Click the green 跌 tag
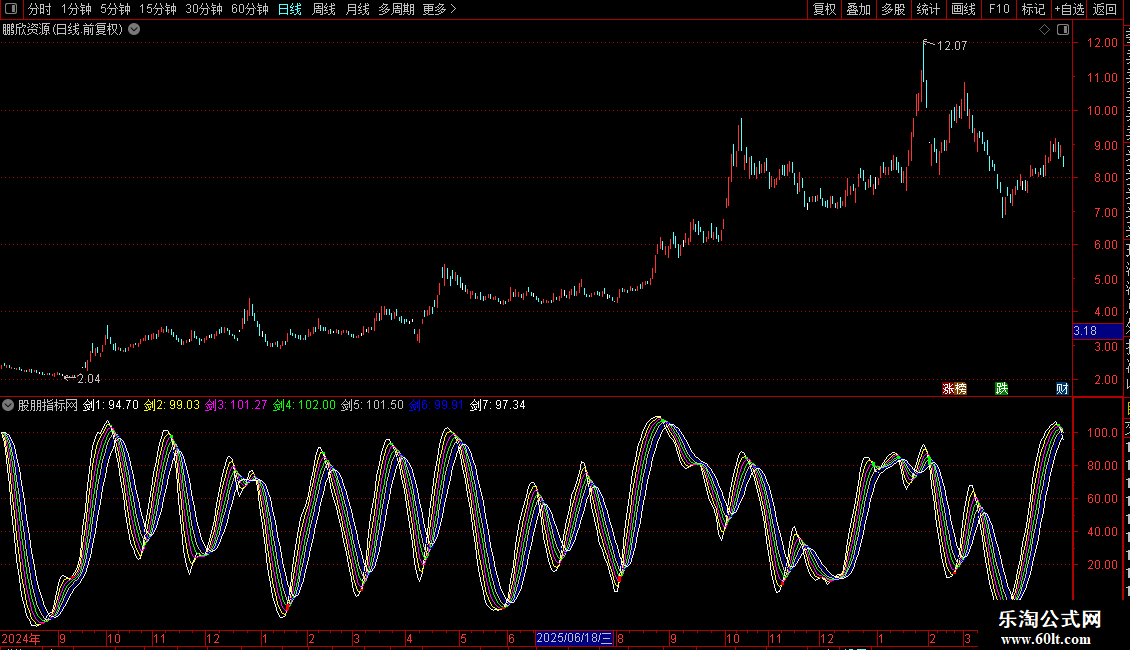The height and width of the screenshot is (650, 1130). coord(1002,388)
